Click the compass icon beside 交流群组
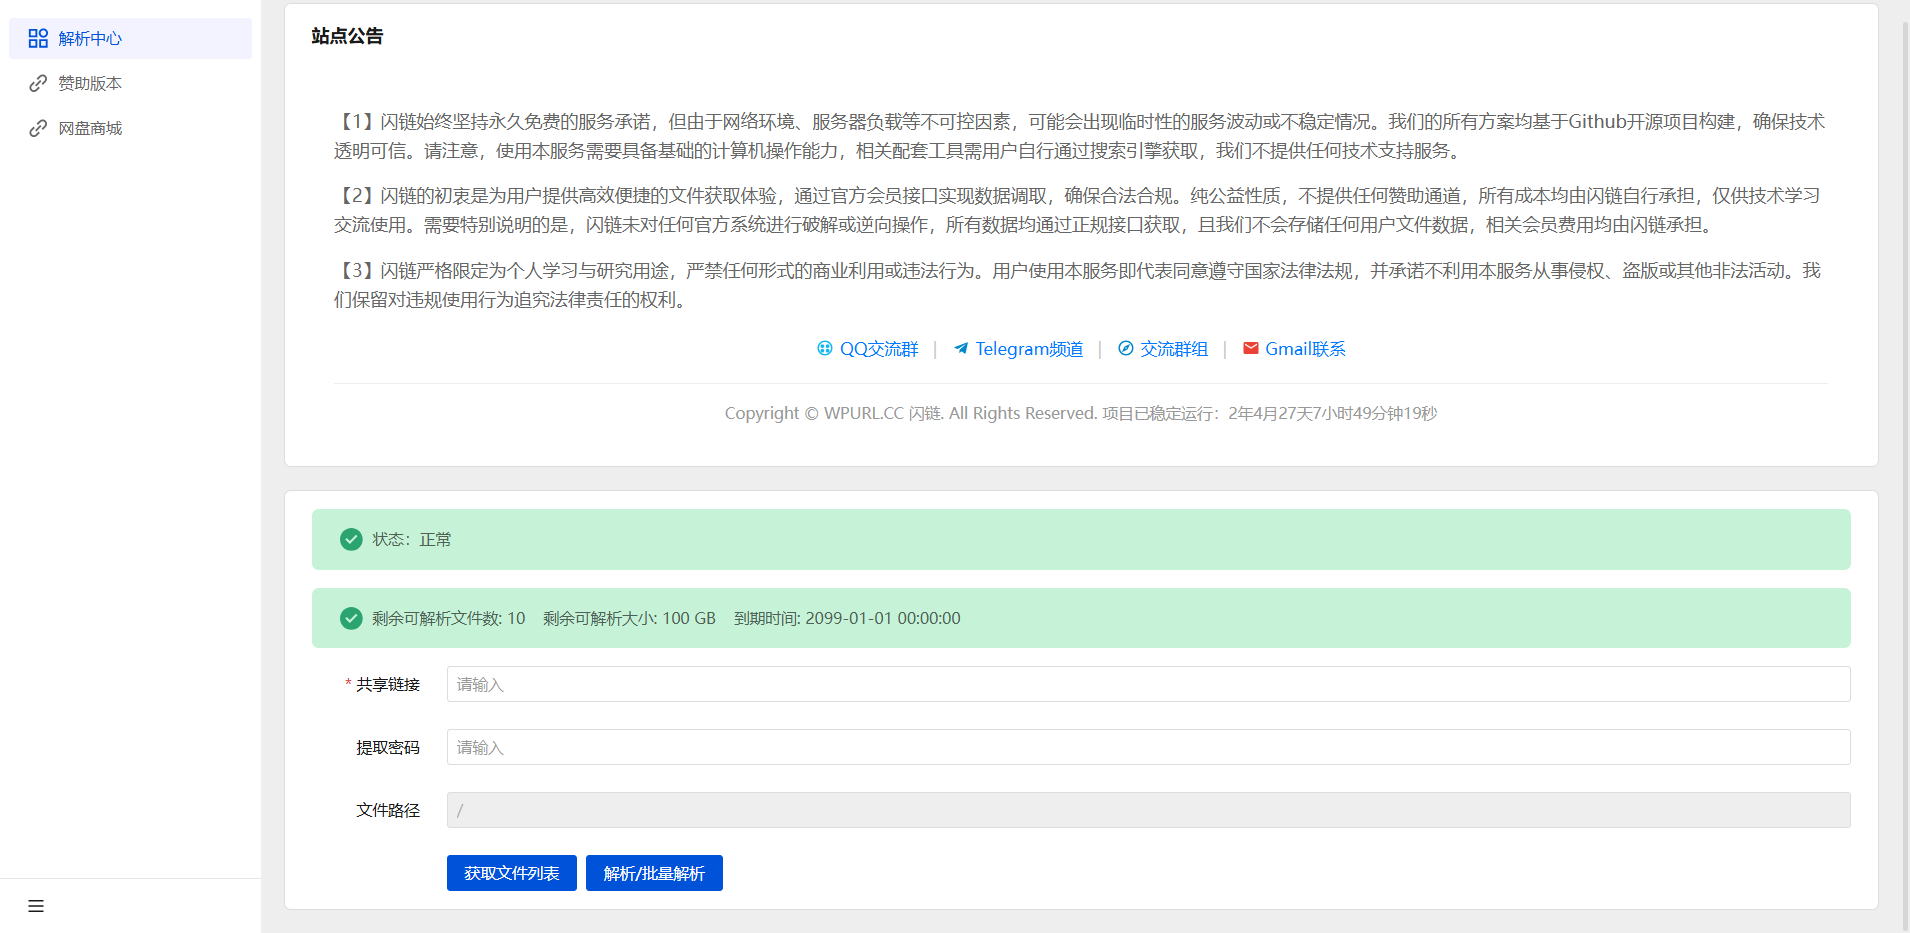 [x=1126, y=348]
